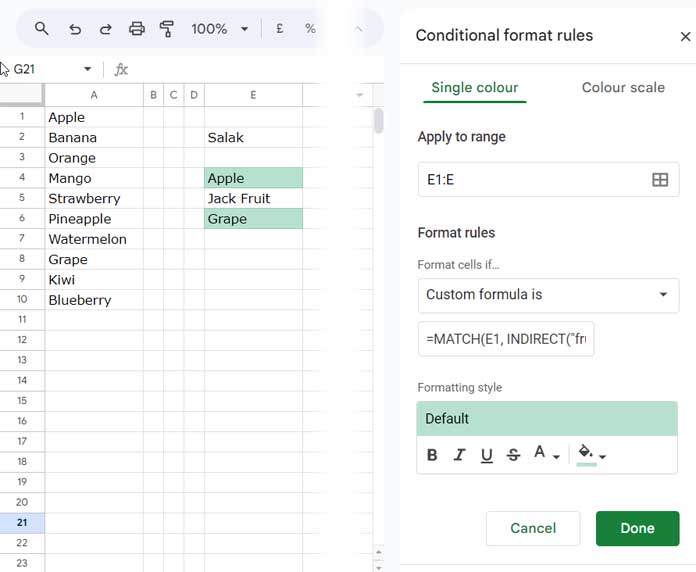This screenshot has height=572, width=696.
Task: Open the fill colour picker
Action: [x=592, y=454]
